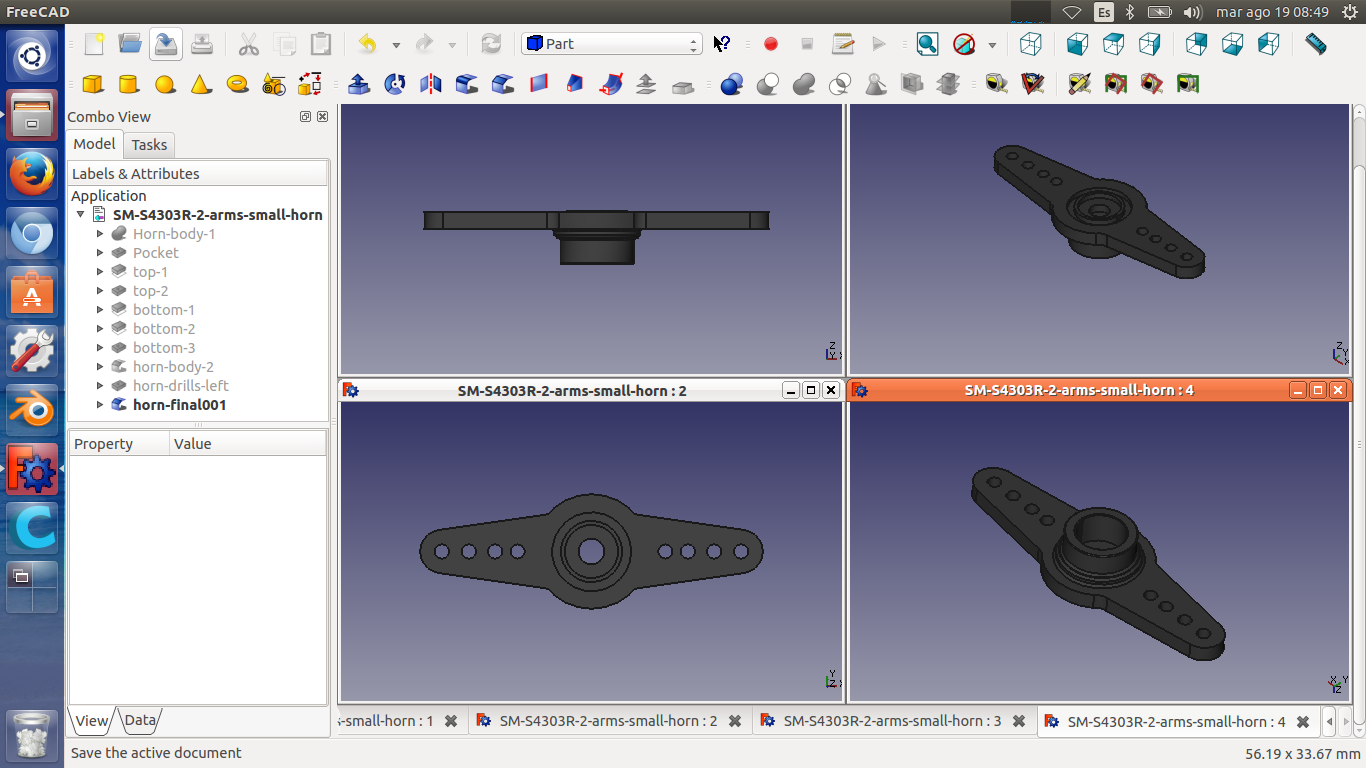
Task: Click the Fit all zoom icon
Action: [927, 44]
